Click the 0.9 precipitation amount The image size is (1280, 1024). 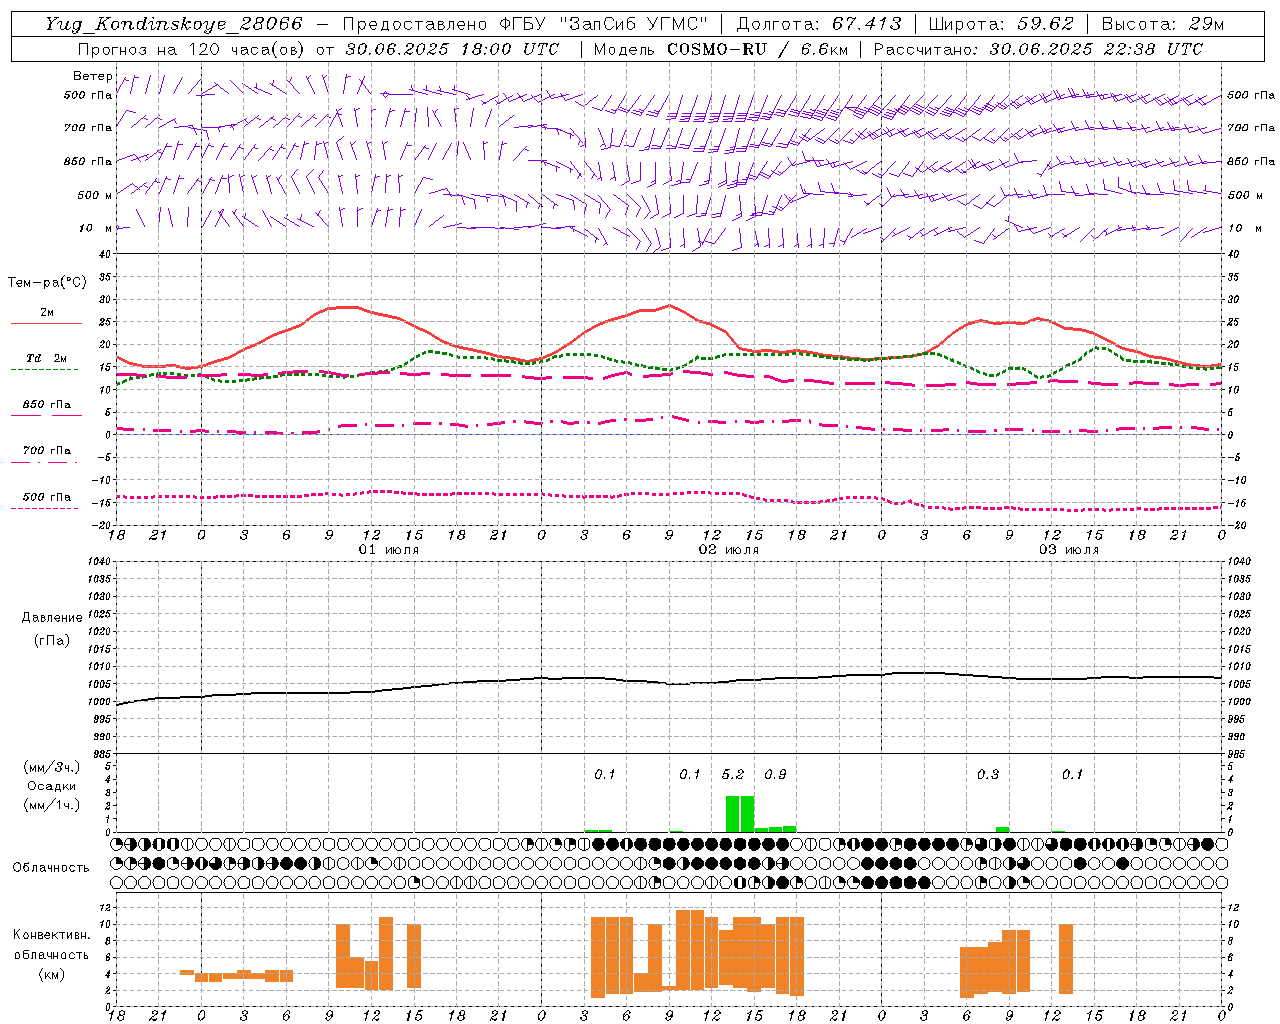tap(775, 775)
